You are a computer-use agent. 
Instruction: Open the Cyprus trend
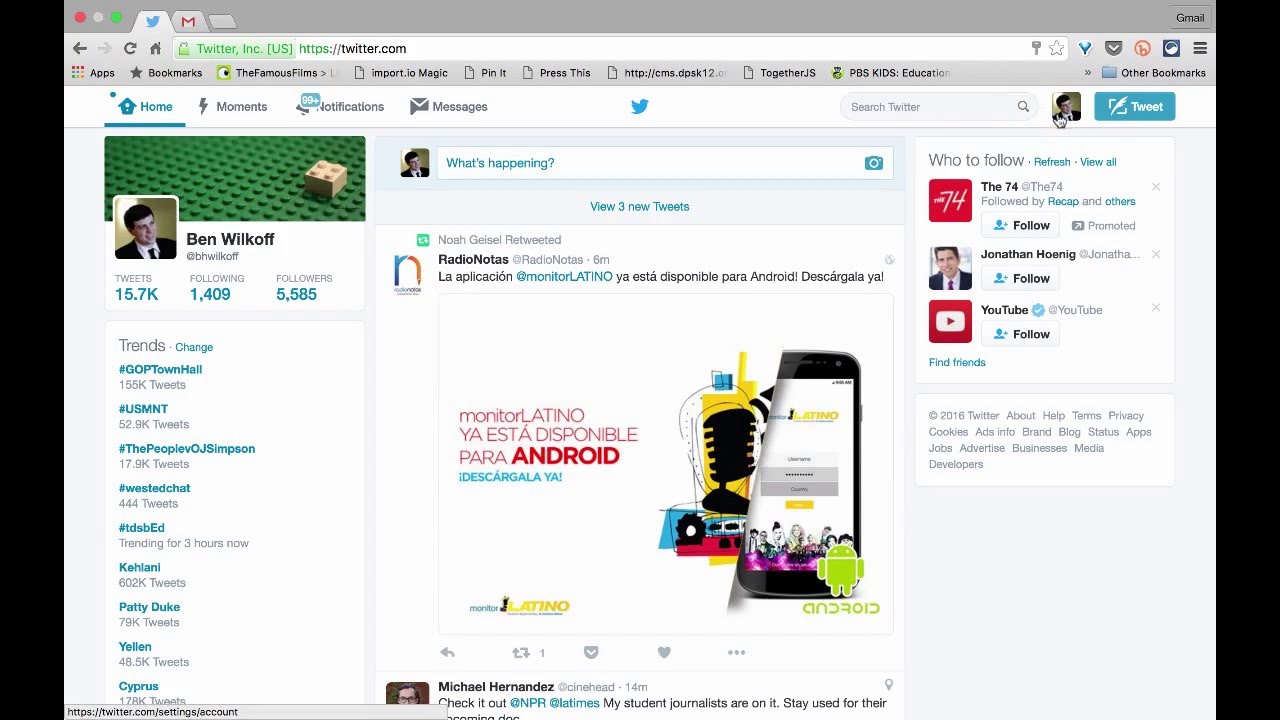pos(138,686)
